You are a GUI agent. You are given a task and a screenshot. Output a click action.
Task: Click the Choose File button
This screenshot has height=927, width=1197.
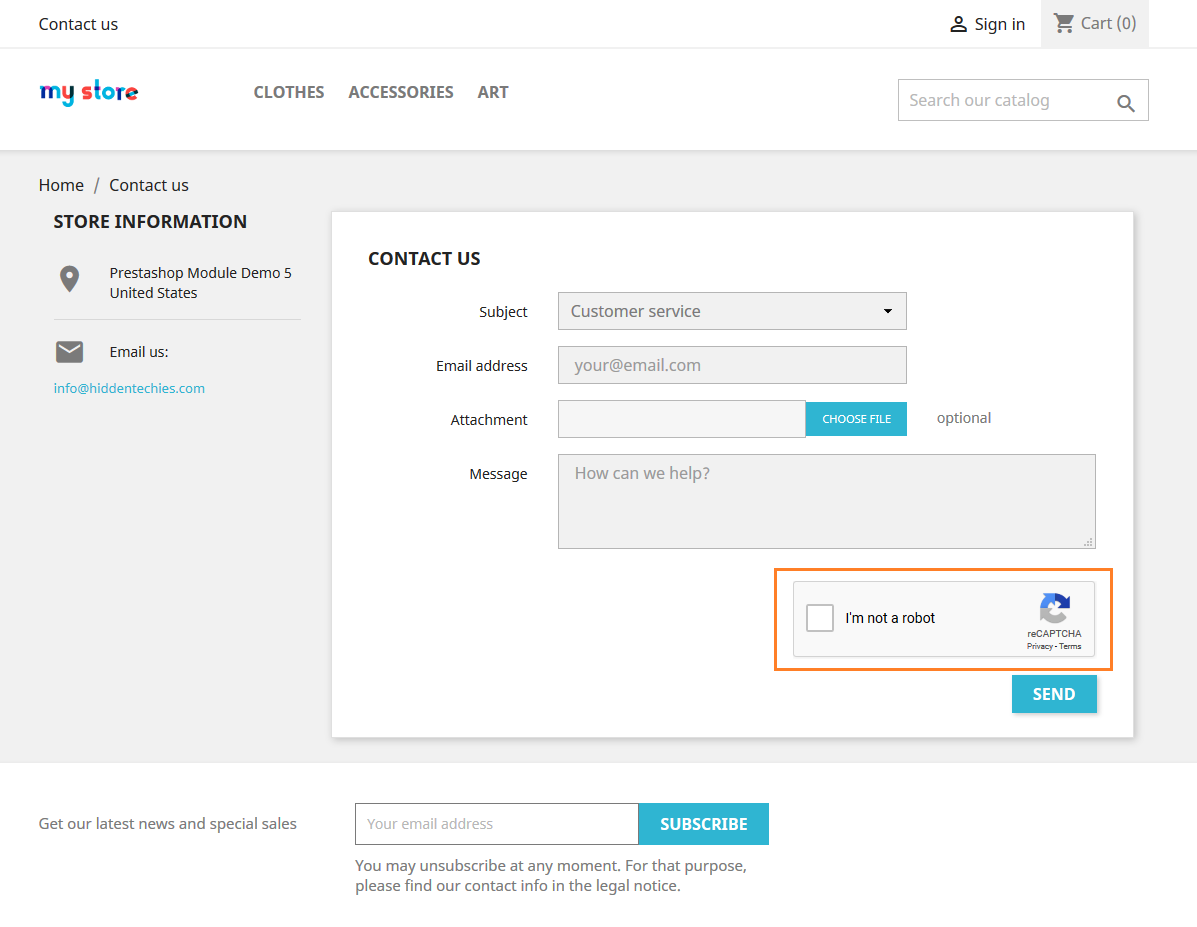pos(856,419)
